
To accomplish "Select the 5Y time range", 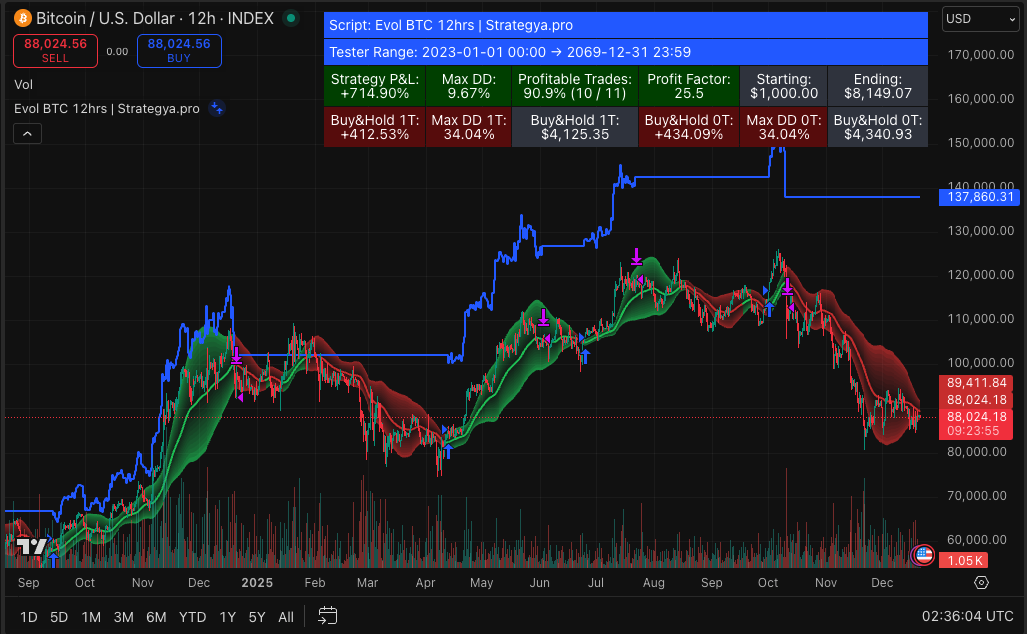I will [257, 617].
